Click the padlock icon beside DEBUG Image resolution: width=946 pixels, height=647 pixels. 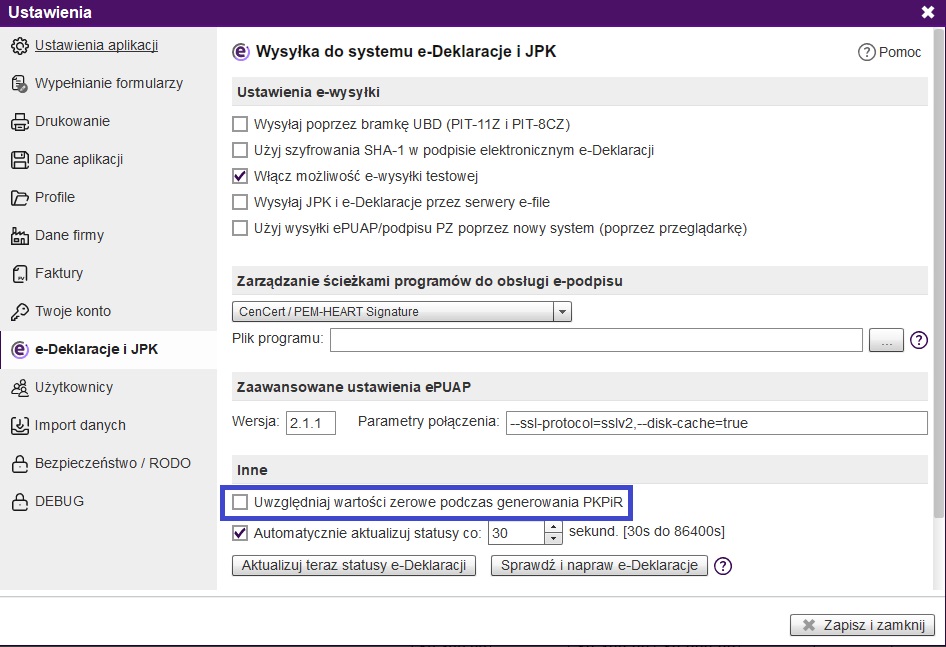[x=19, y=502]
